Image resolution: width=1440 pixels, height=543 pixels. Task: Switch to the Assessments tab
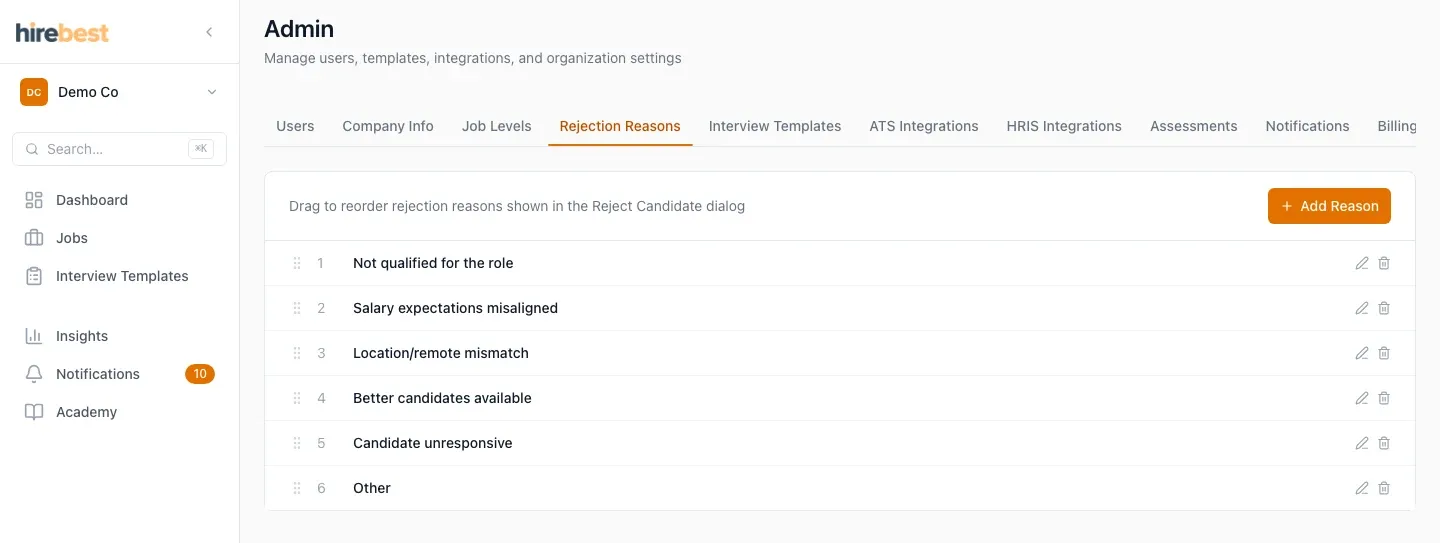(1194, 126)
